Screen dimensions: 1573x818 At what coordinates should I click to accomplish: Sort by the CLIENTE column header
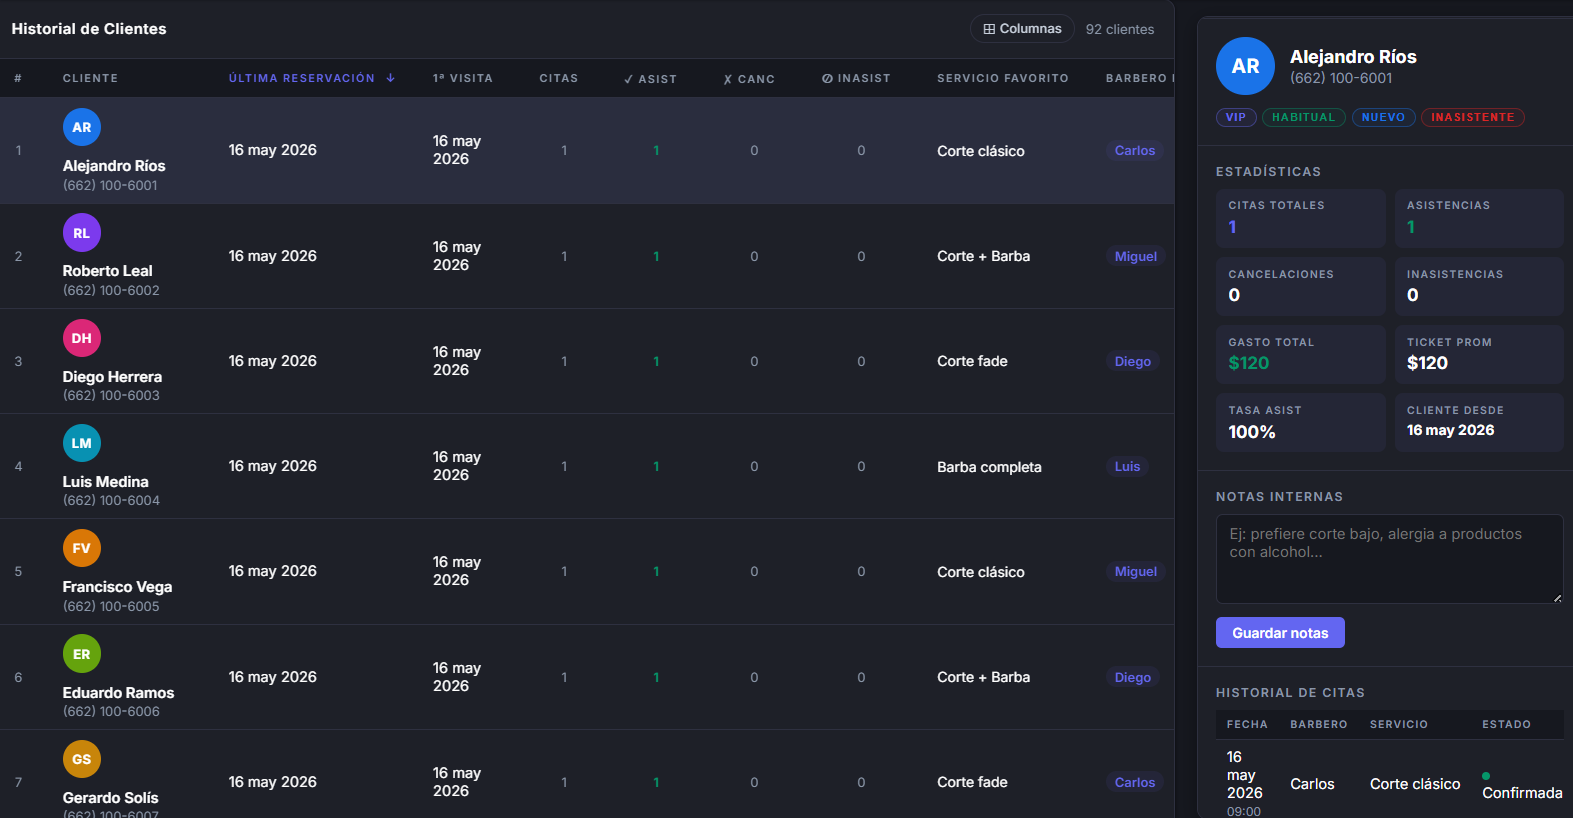[90, 78]
